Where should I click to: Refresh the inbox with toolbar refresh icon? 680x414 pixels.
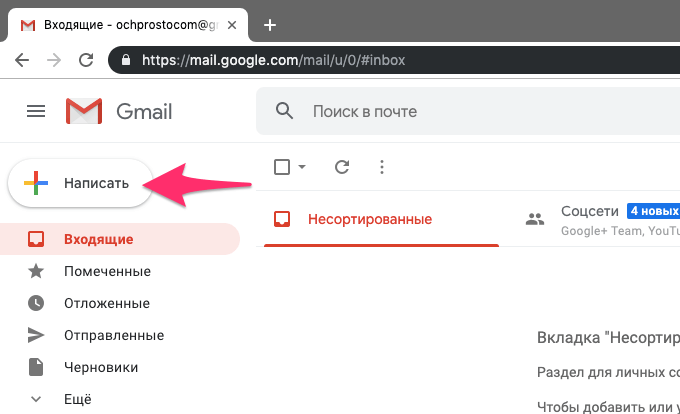pos(342,167)
